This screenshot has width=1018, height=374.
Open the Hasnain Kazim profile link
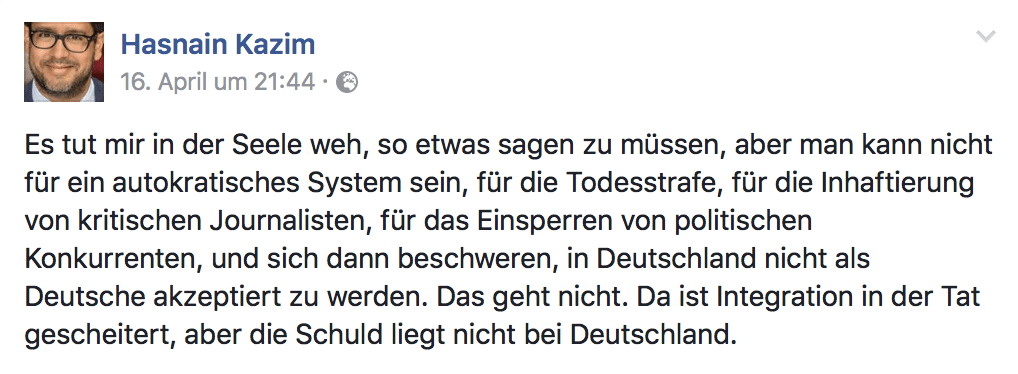(x=217, y=44)
